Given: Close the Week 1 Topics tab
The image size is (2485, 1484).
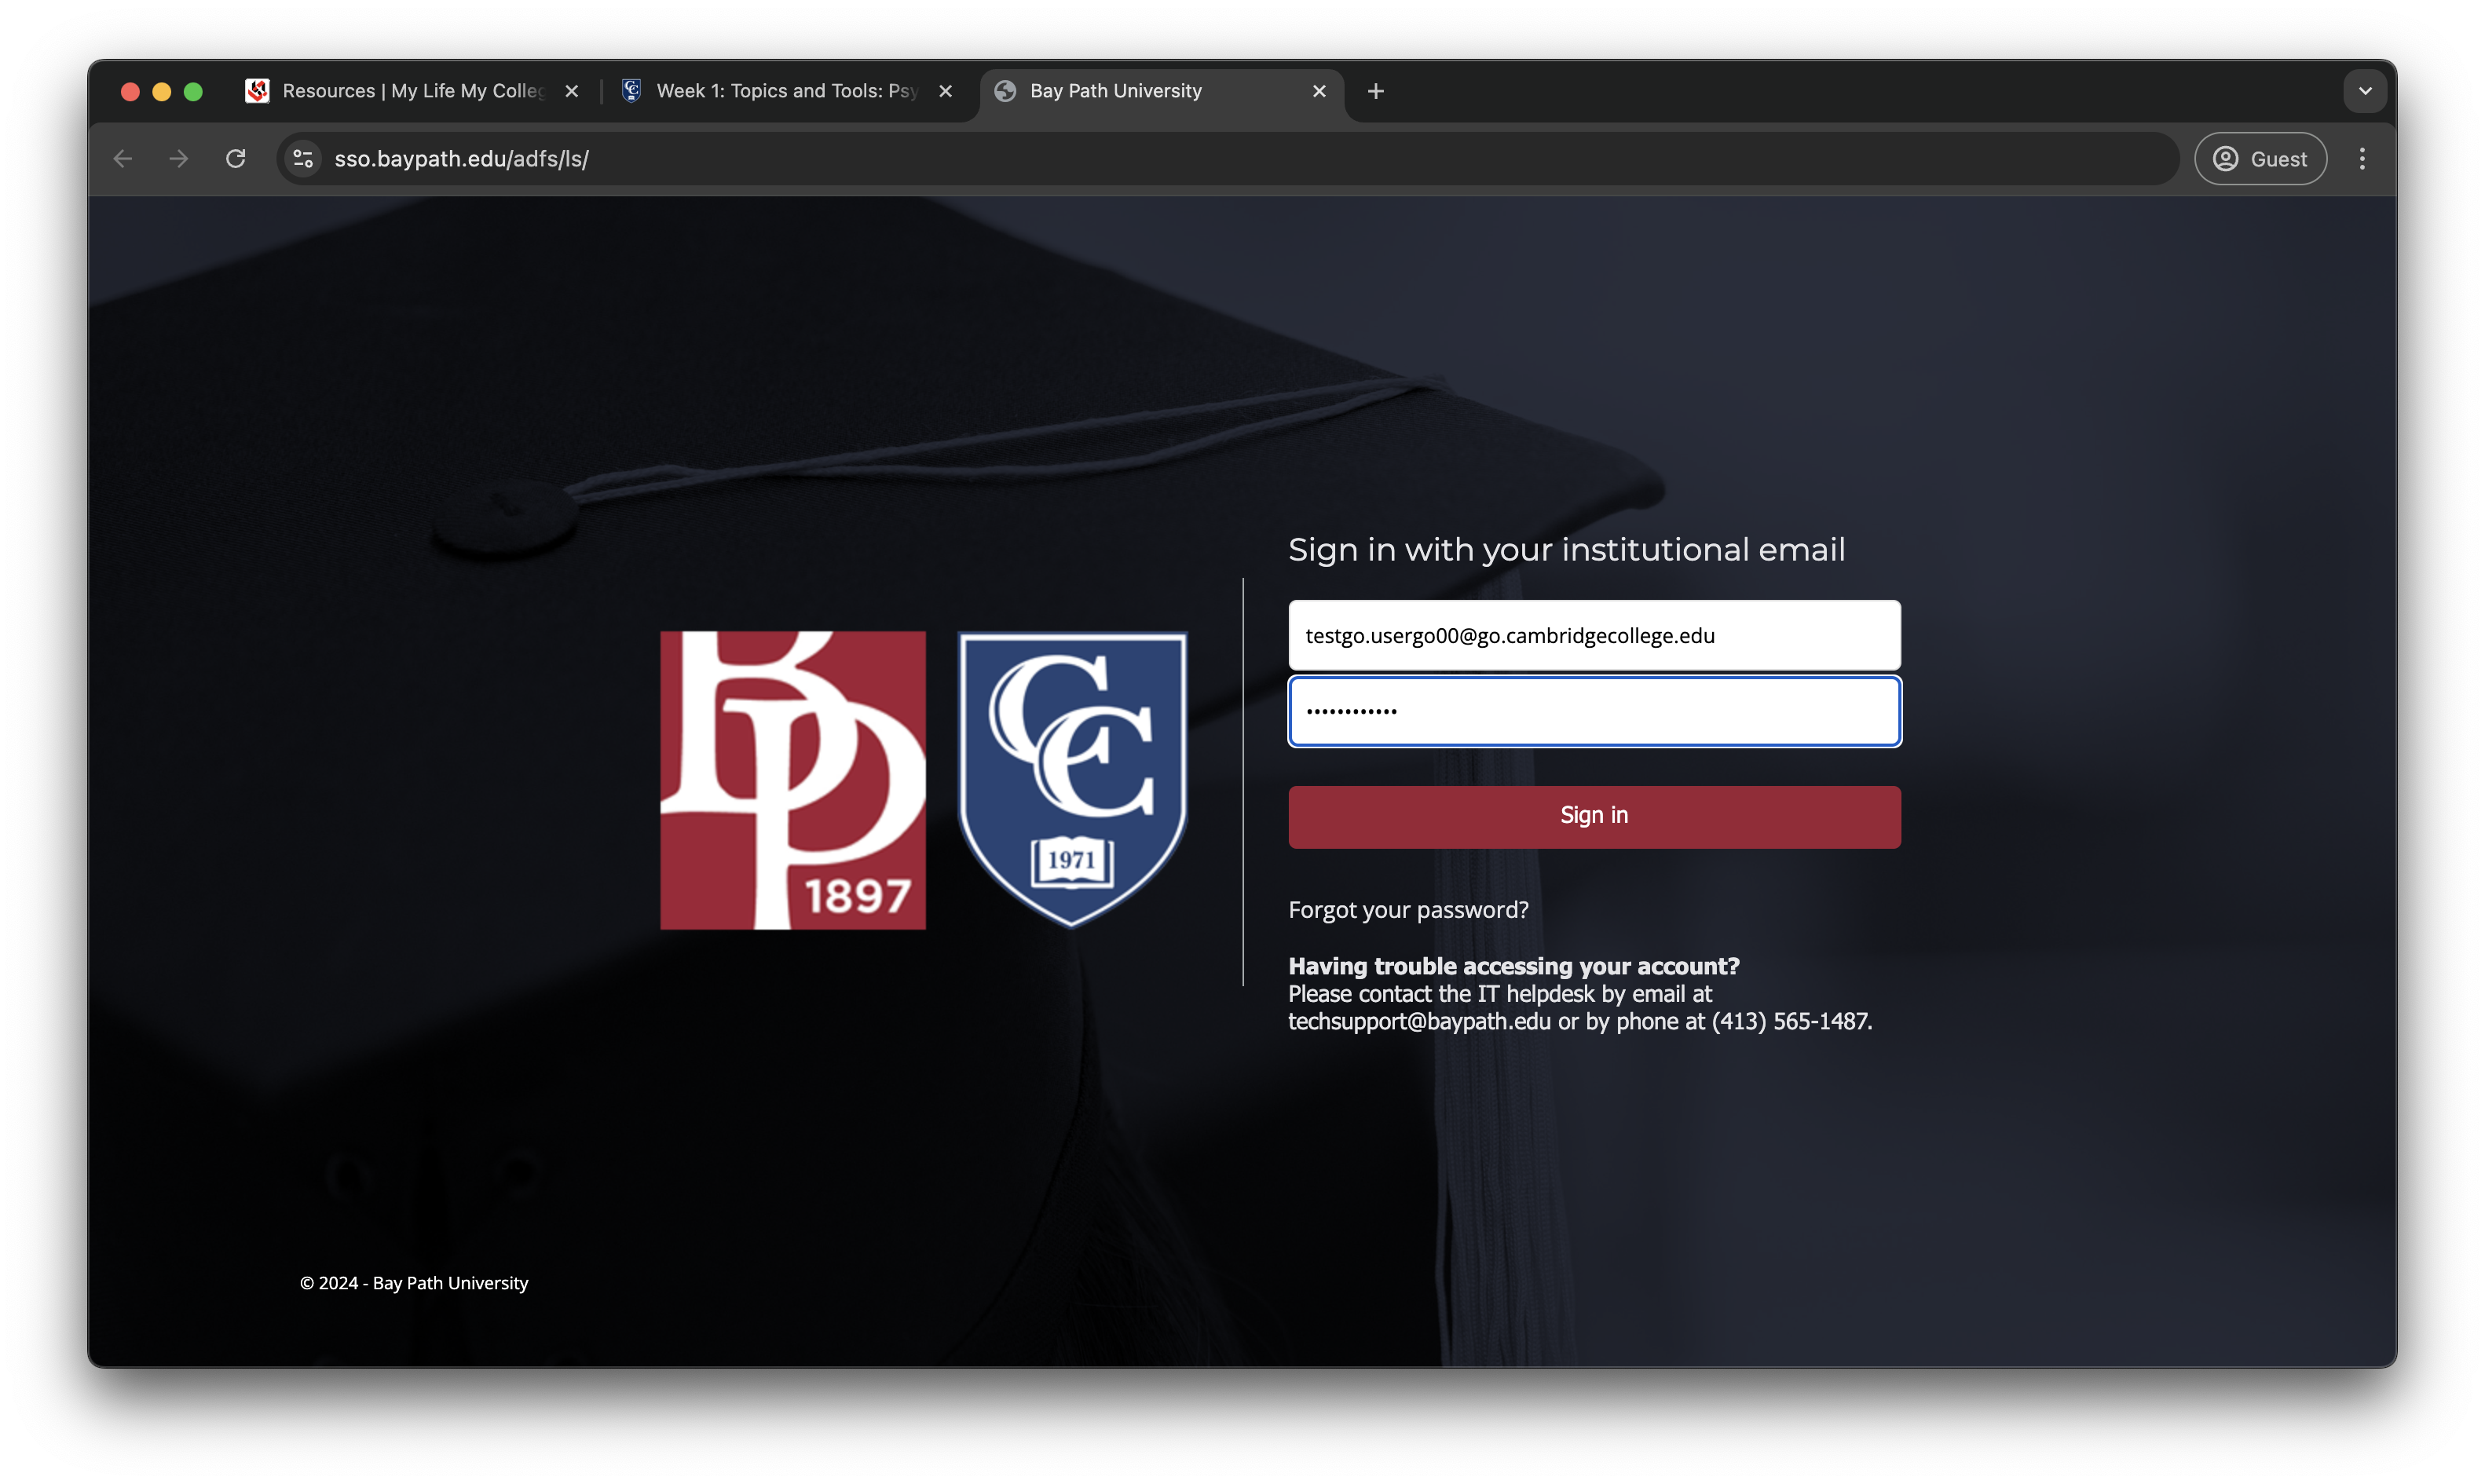Looking at the screenshot, I should pyautogui.click(x=945, y=91).
